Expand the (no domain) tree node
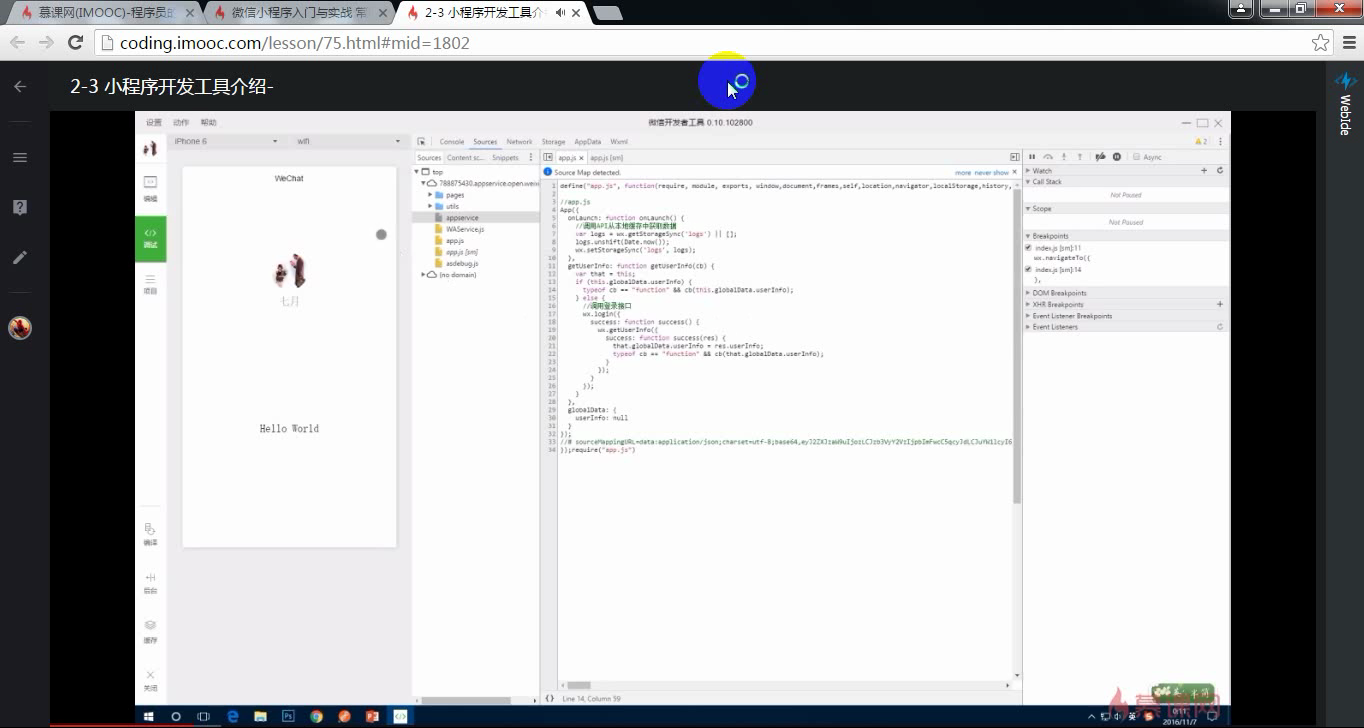This screenshot has height=728, width=1364. (x=422, y=274)
